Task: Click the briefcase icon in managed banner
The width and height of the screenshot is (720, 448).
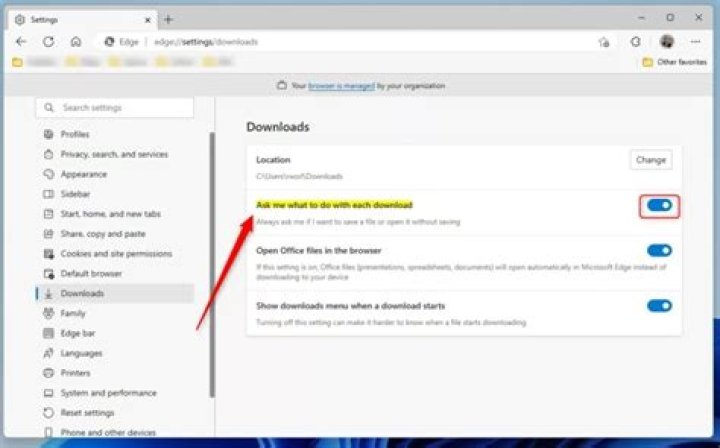Action: pyautogui.click(x=281, y=85)
